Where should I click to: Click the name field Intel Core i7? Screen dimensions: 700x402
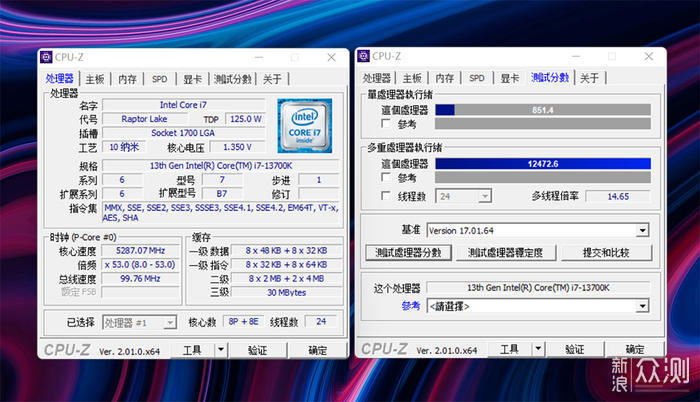[x=183, y=105]
